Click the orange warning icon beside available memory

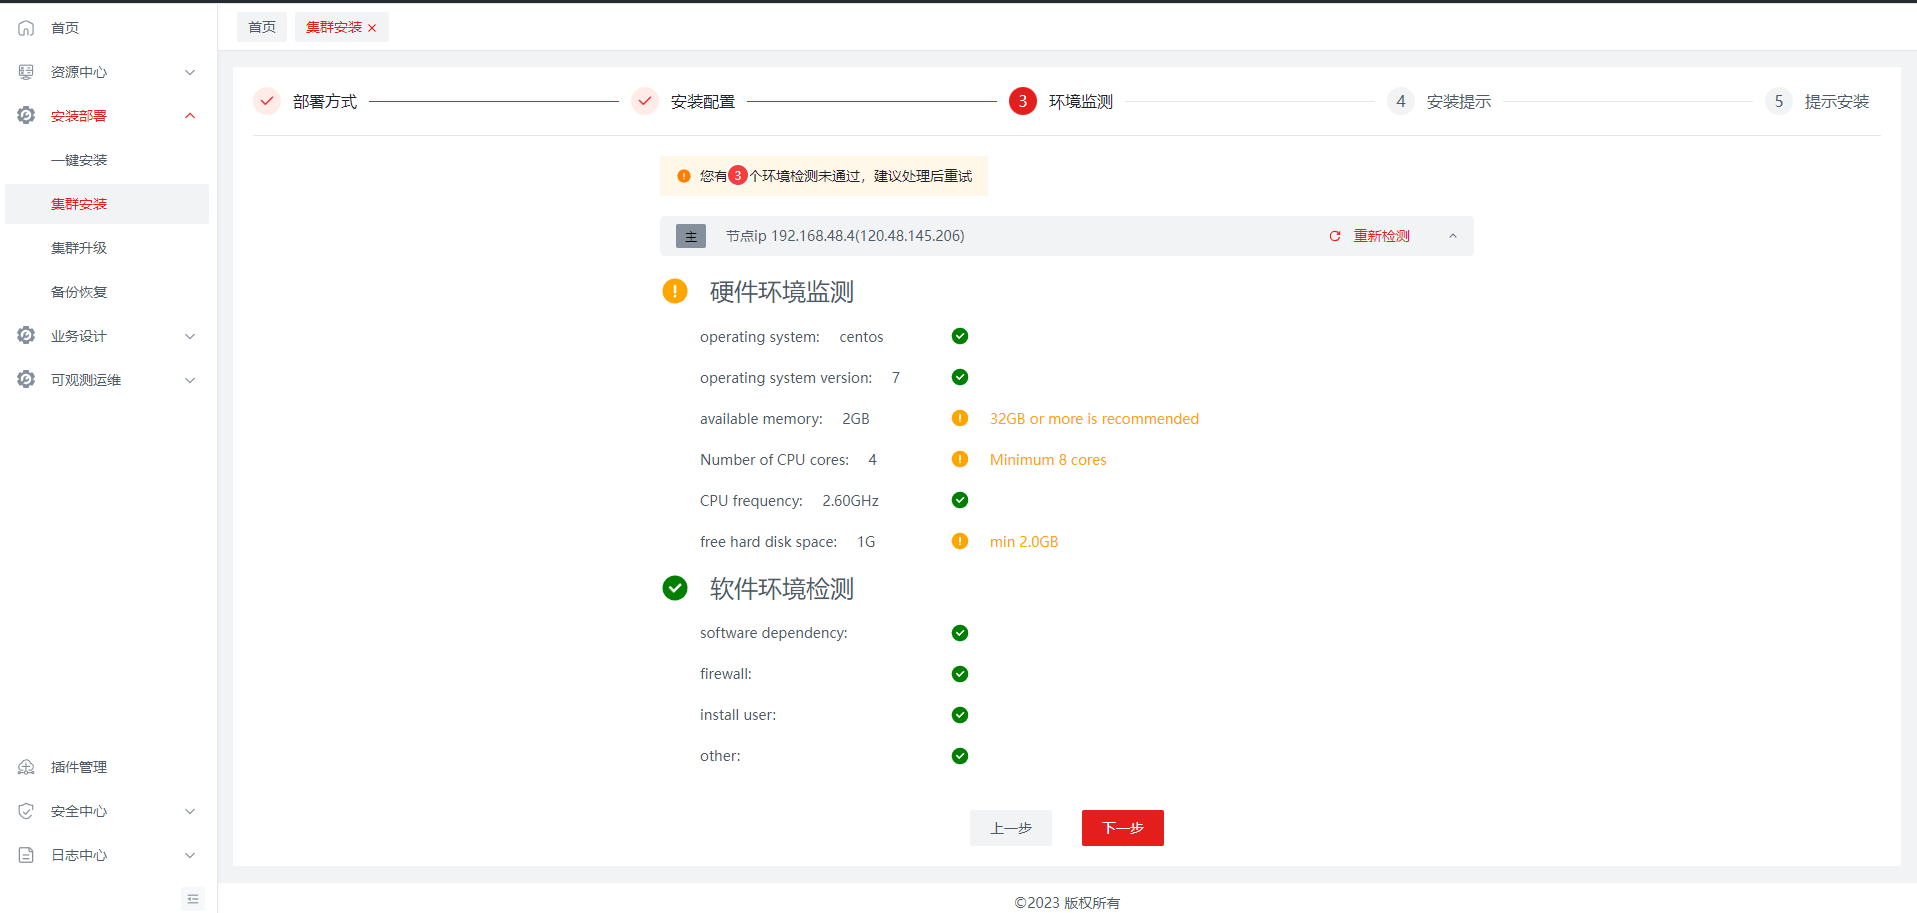pos(960,418)
